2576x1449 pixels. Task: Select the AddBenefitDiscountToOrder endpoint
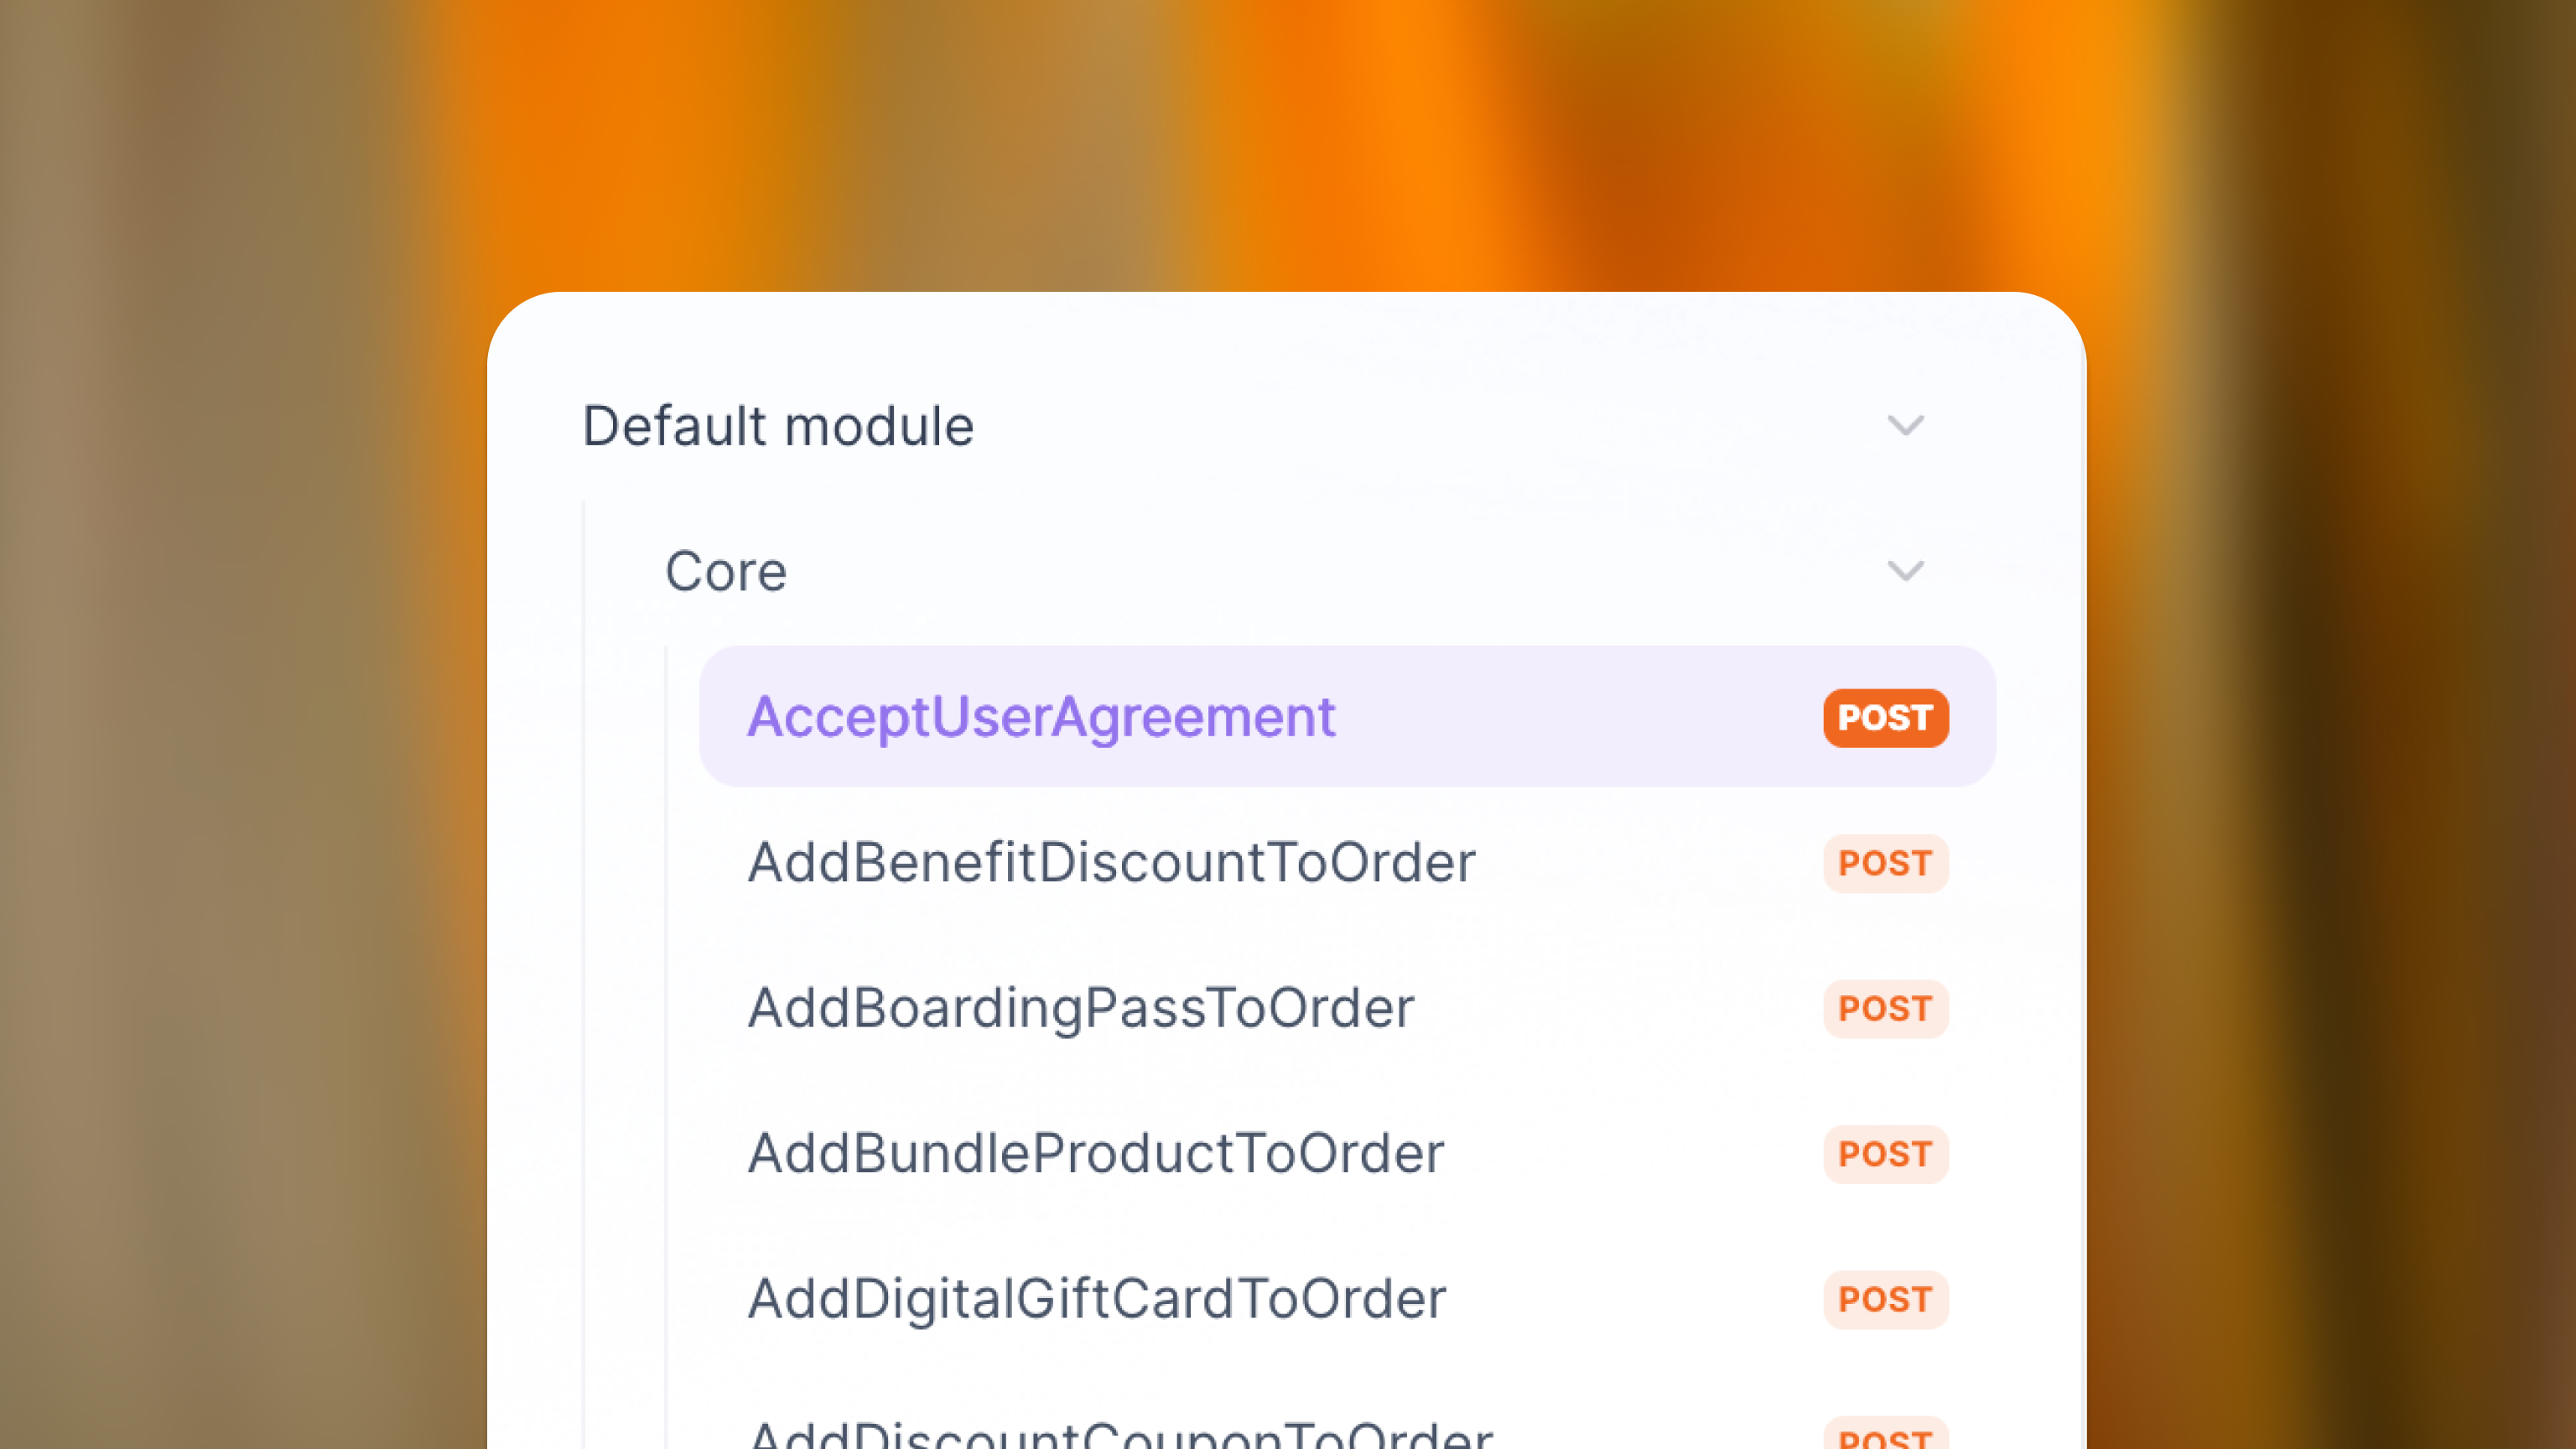(1112, 863)
